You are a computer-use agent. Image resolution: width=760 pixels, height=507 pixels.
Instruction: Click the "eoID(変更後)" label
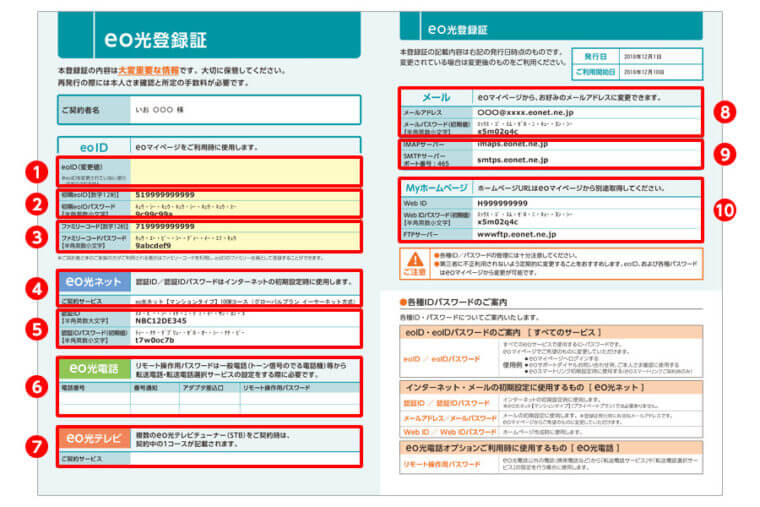coord(82,167)
